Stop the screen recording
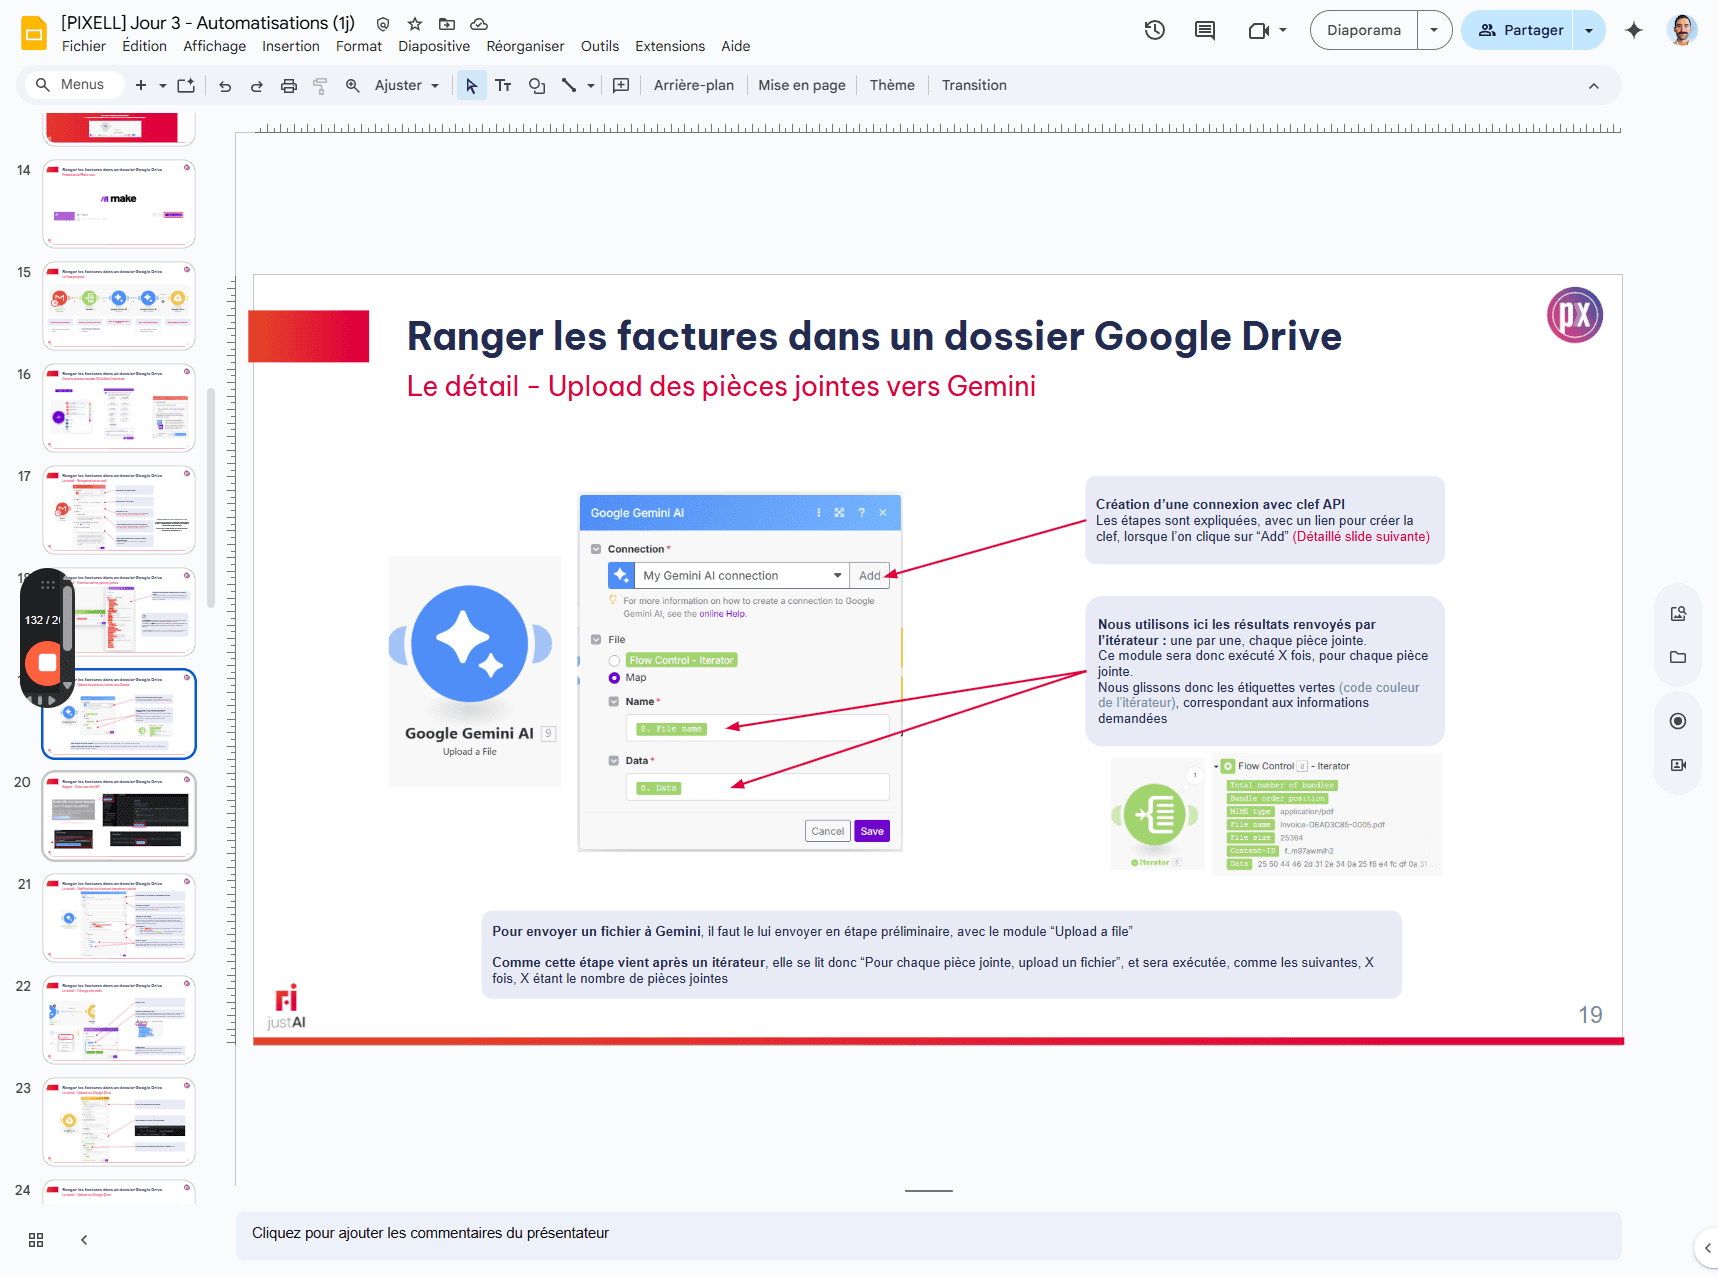1718x1276 pixels. (x=46, y=662)
